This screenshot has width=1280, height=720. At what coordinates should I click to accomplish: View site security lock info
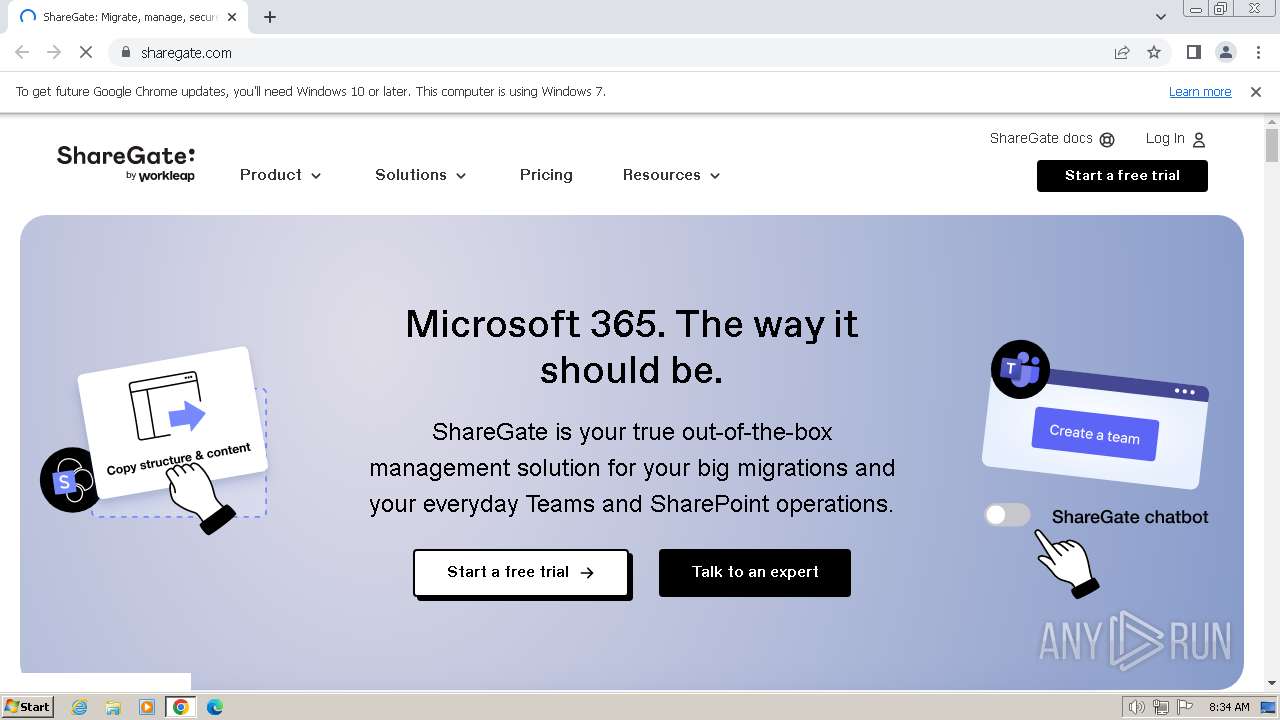click(126, 53)
